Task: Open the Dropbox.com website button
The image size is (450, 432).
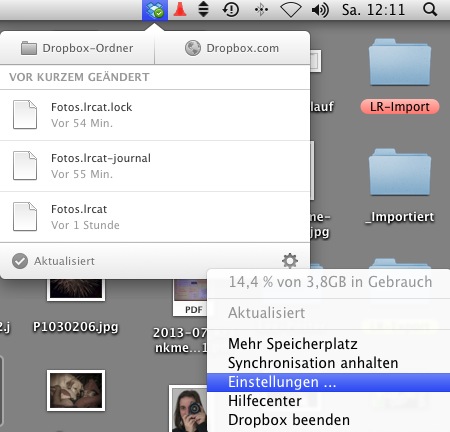Action: pyautogui.click(x=232, y=48)
